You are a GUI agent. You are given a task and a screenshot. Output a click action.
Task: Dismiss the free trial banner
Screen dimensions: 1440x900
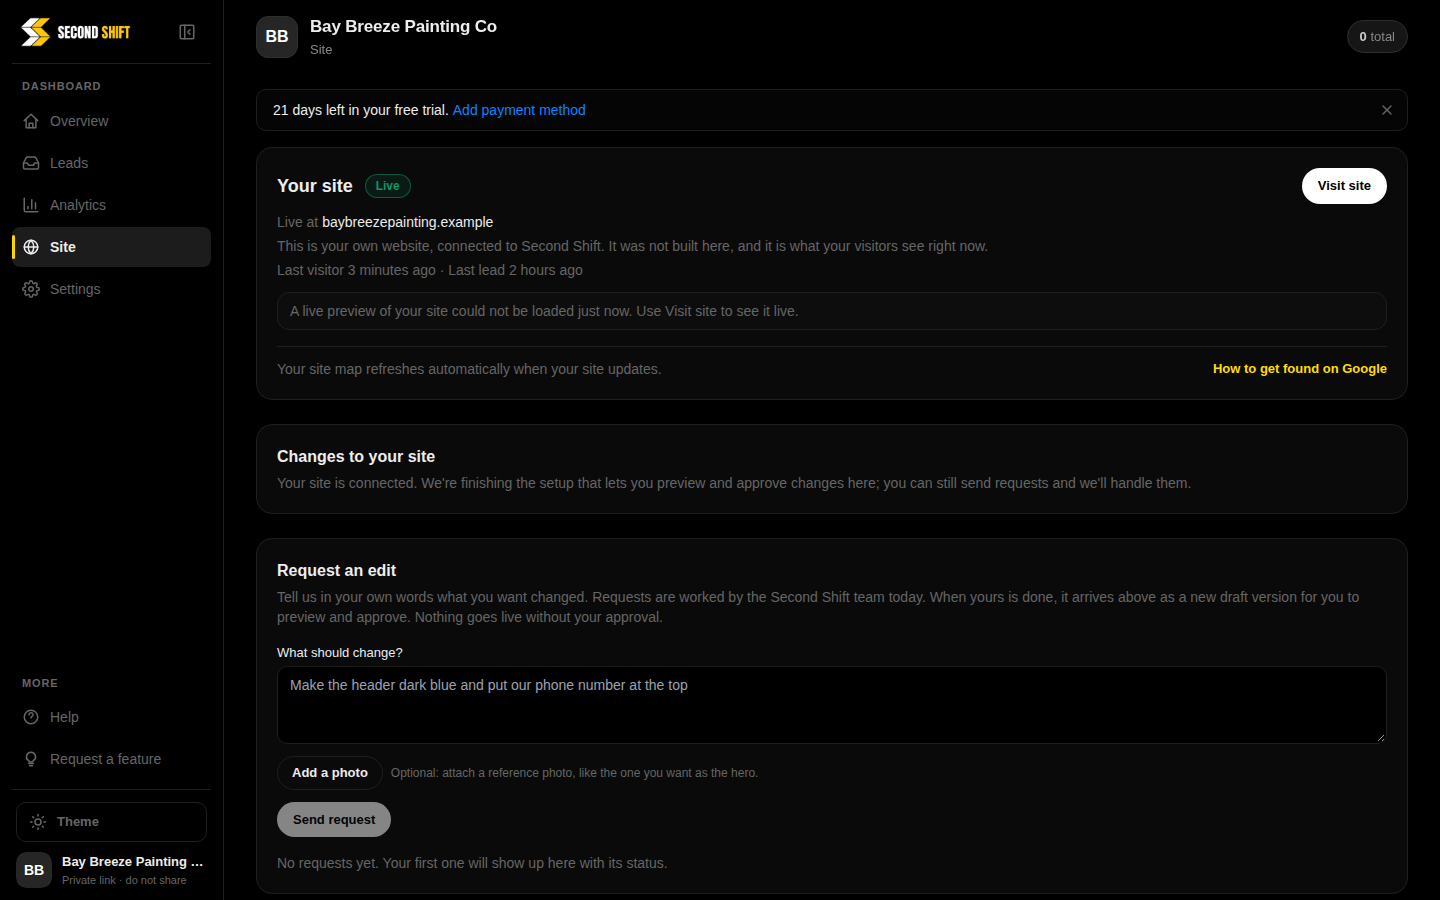tap(1387, 110)
